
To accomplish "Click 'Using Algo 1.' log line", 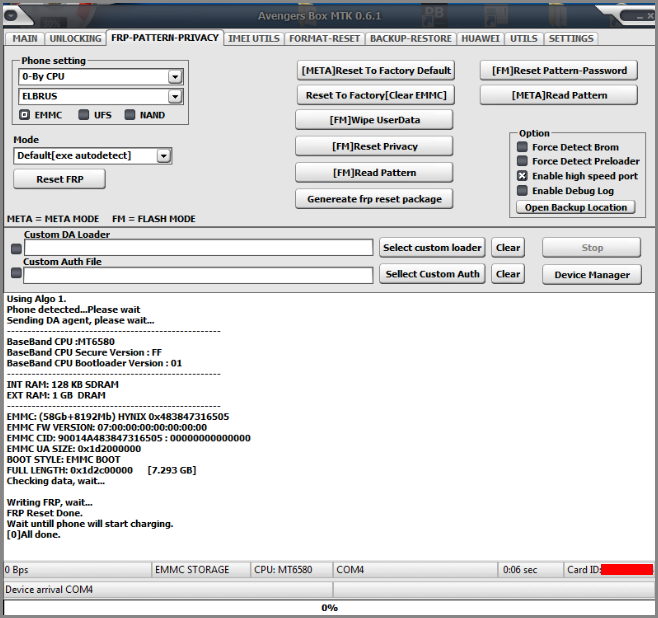I will [x=36, y=299].
